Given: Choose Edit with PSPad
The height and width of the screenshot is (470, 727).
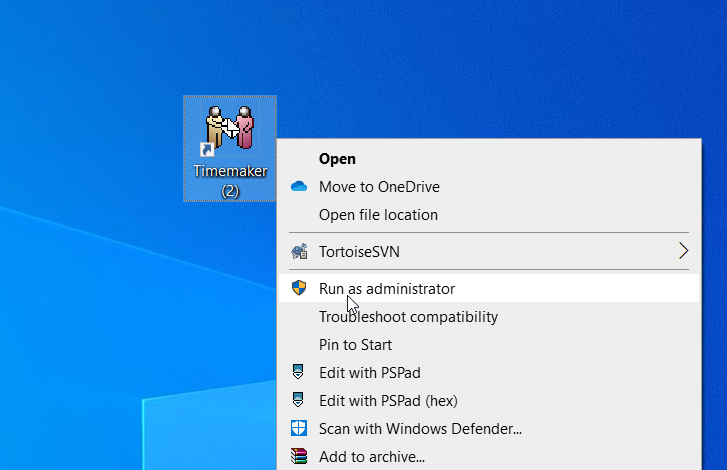Looking at the screenshot, I should click(489, 372).
